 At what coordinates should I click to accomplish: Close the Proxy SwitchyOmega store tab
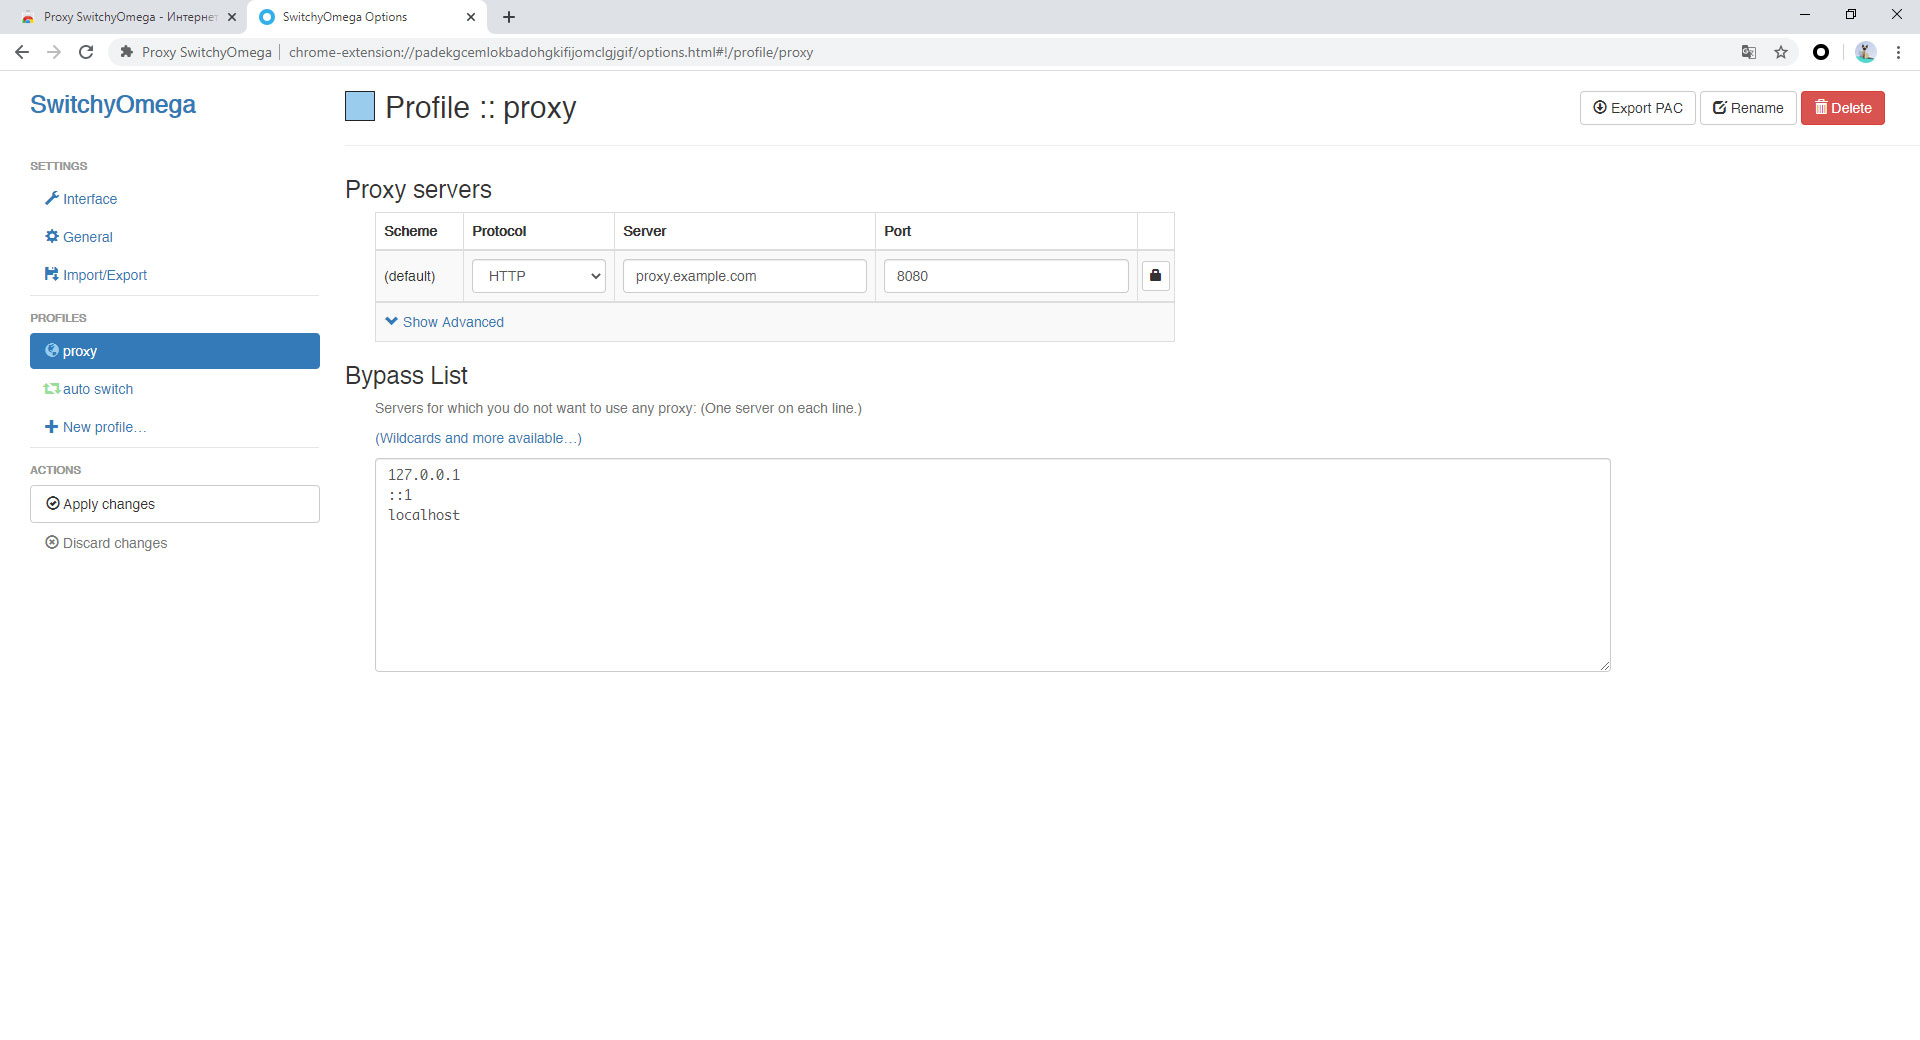[x=232, y=17]
